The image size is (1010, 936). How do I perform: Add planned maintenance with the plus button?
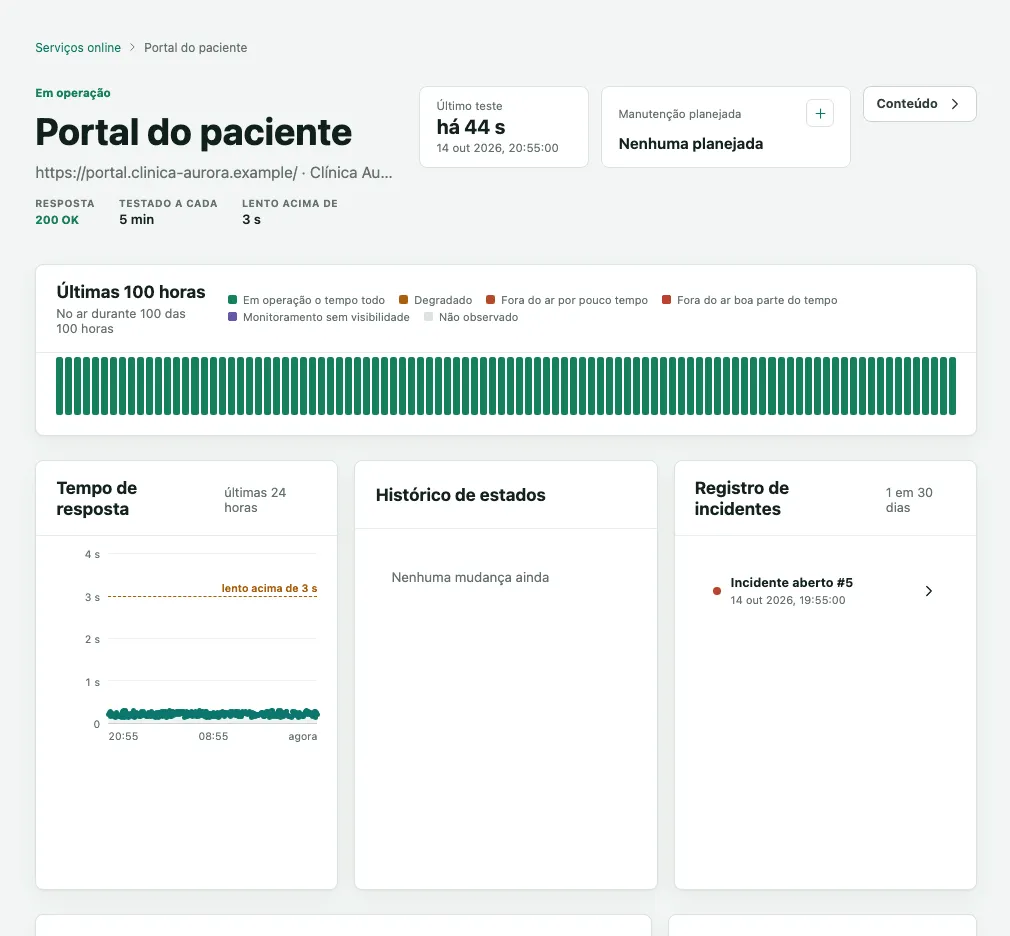(x=820, y=113)
